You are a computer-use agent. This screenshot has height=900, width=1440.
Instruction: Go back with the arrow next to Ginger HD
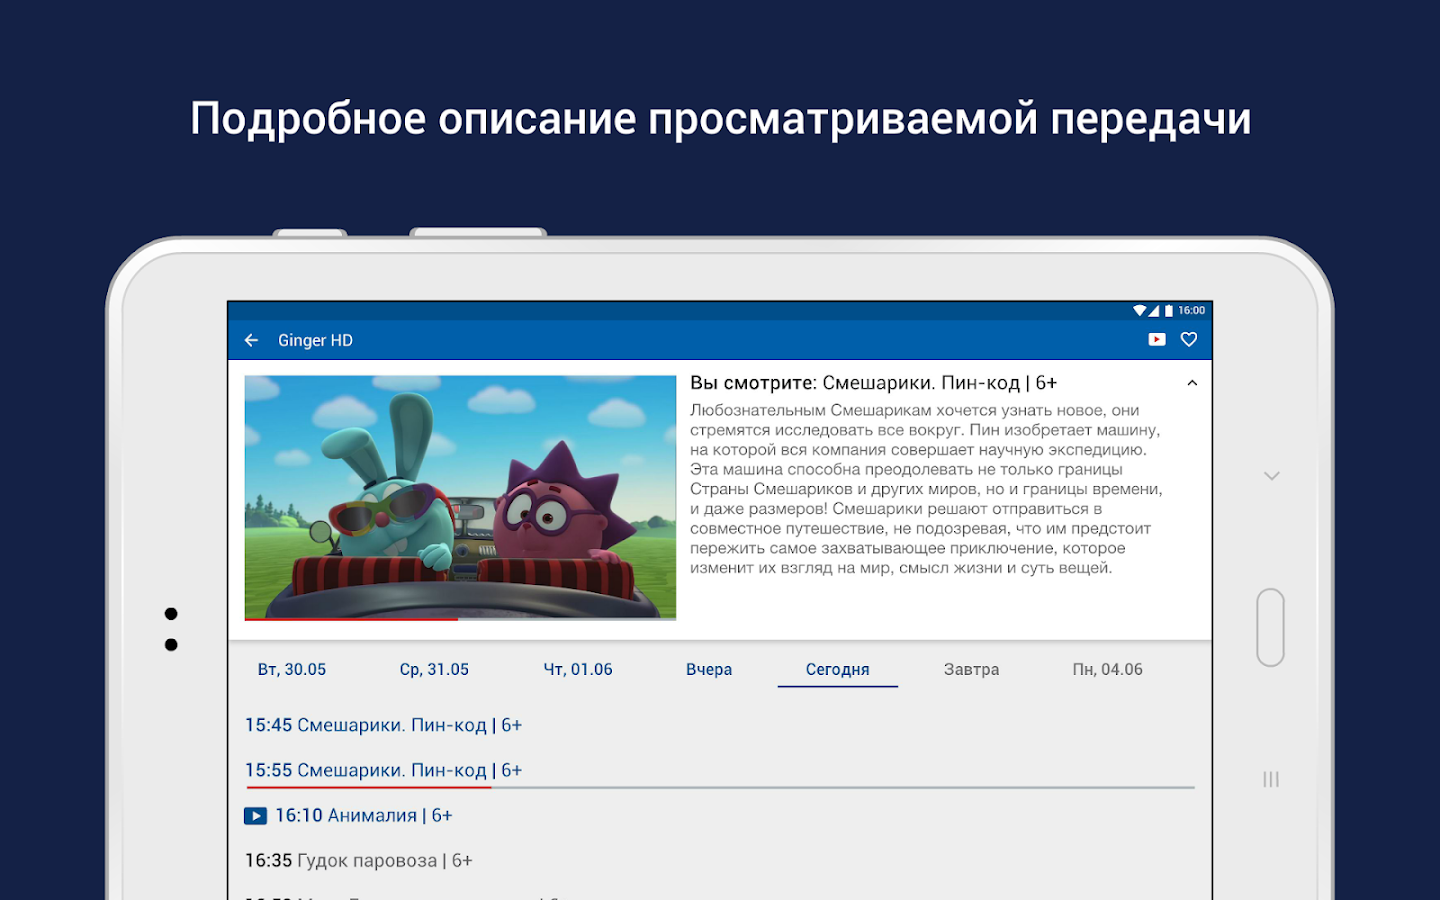coord(251,340)
